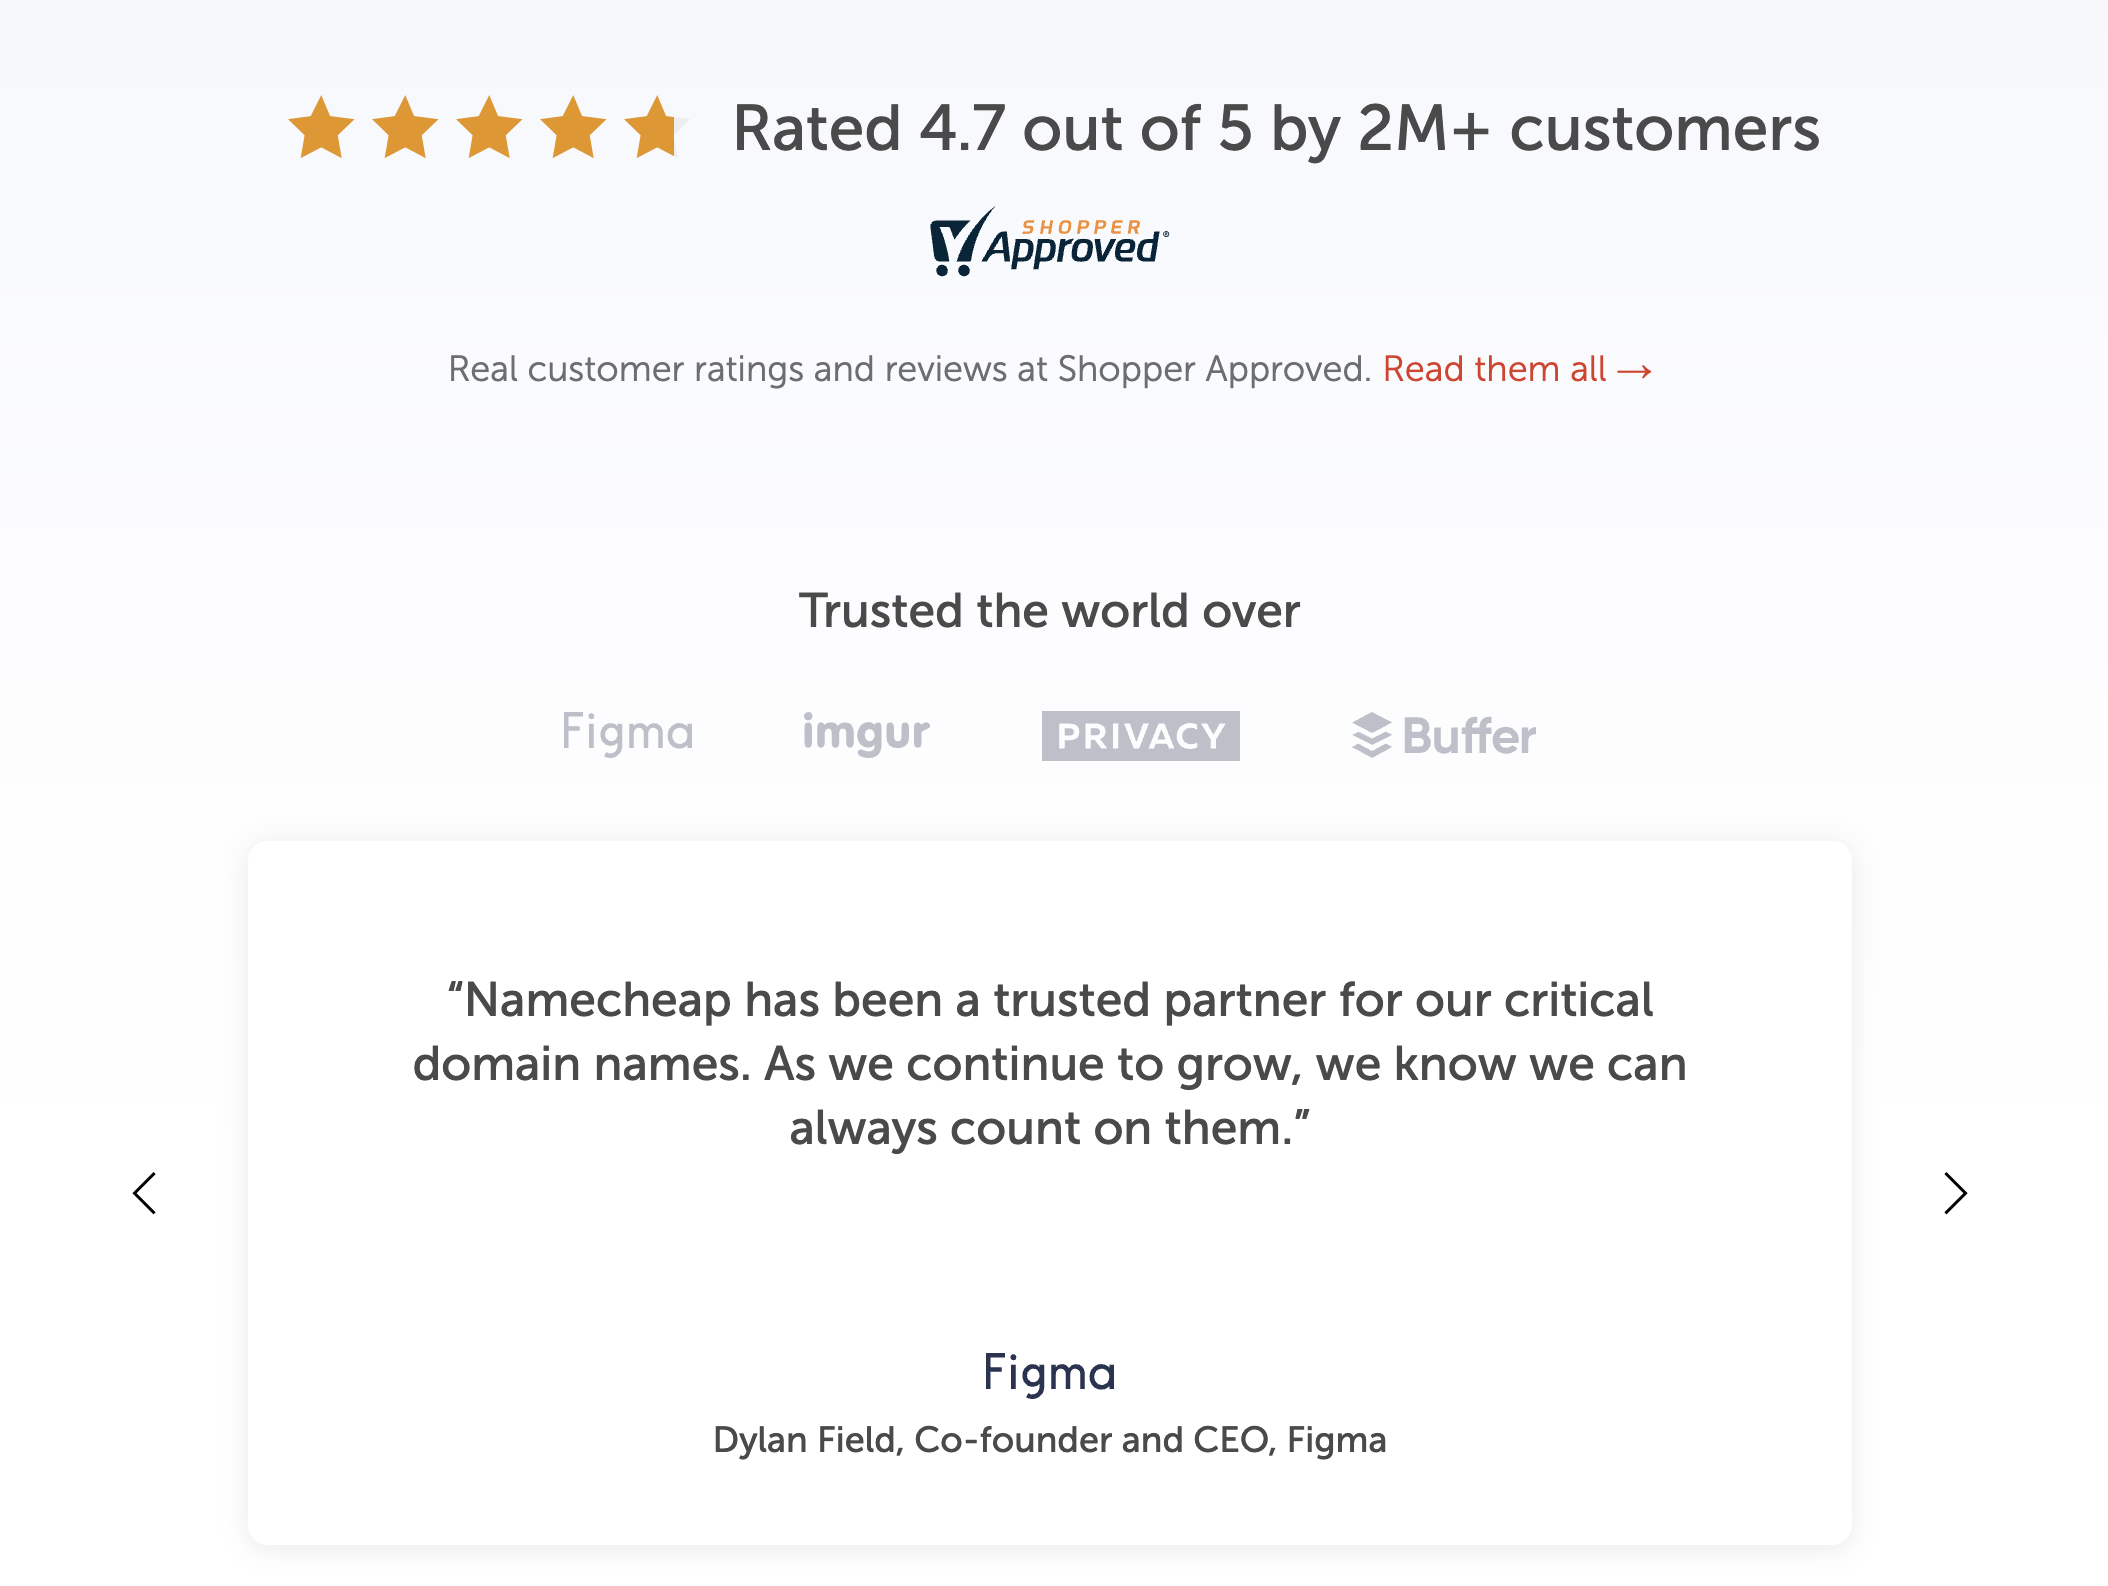The image size is (2108, 1586).
Task: Click the Buffer stacked-layers logo
Action: [x=1442, y=735]
